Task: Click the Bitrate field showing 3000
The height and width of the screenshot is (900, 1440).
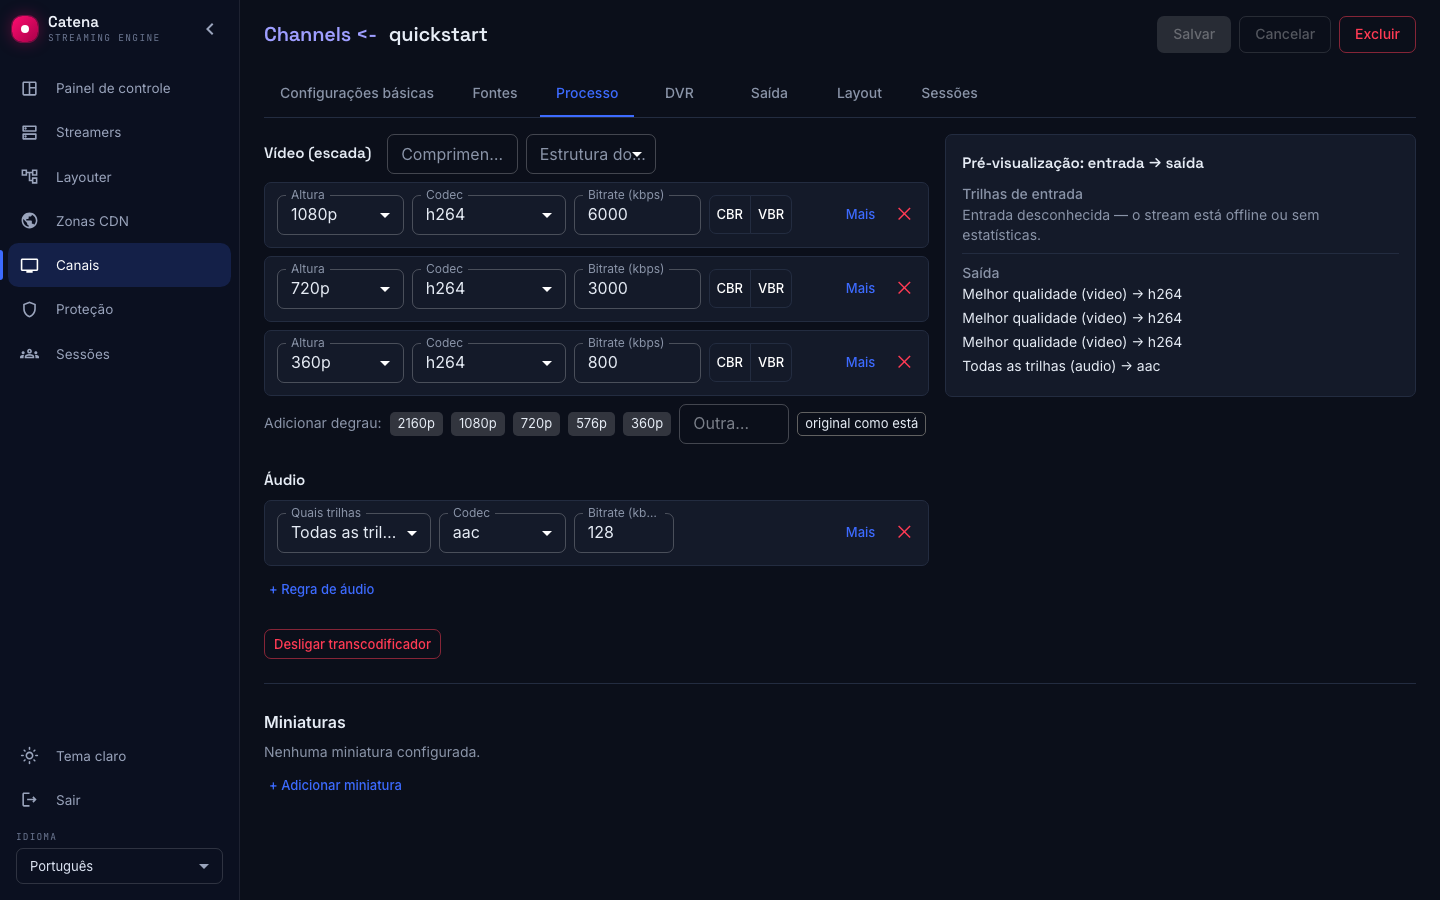Action: point(637,288)
